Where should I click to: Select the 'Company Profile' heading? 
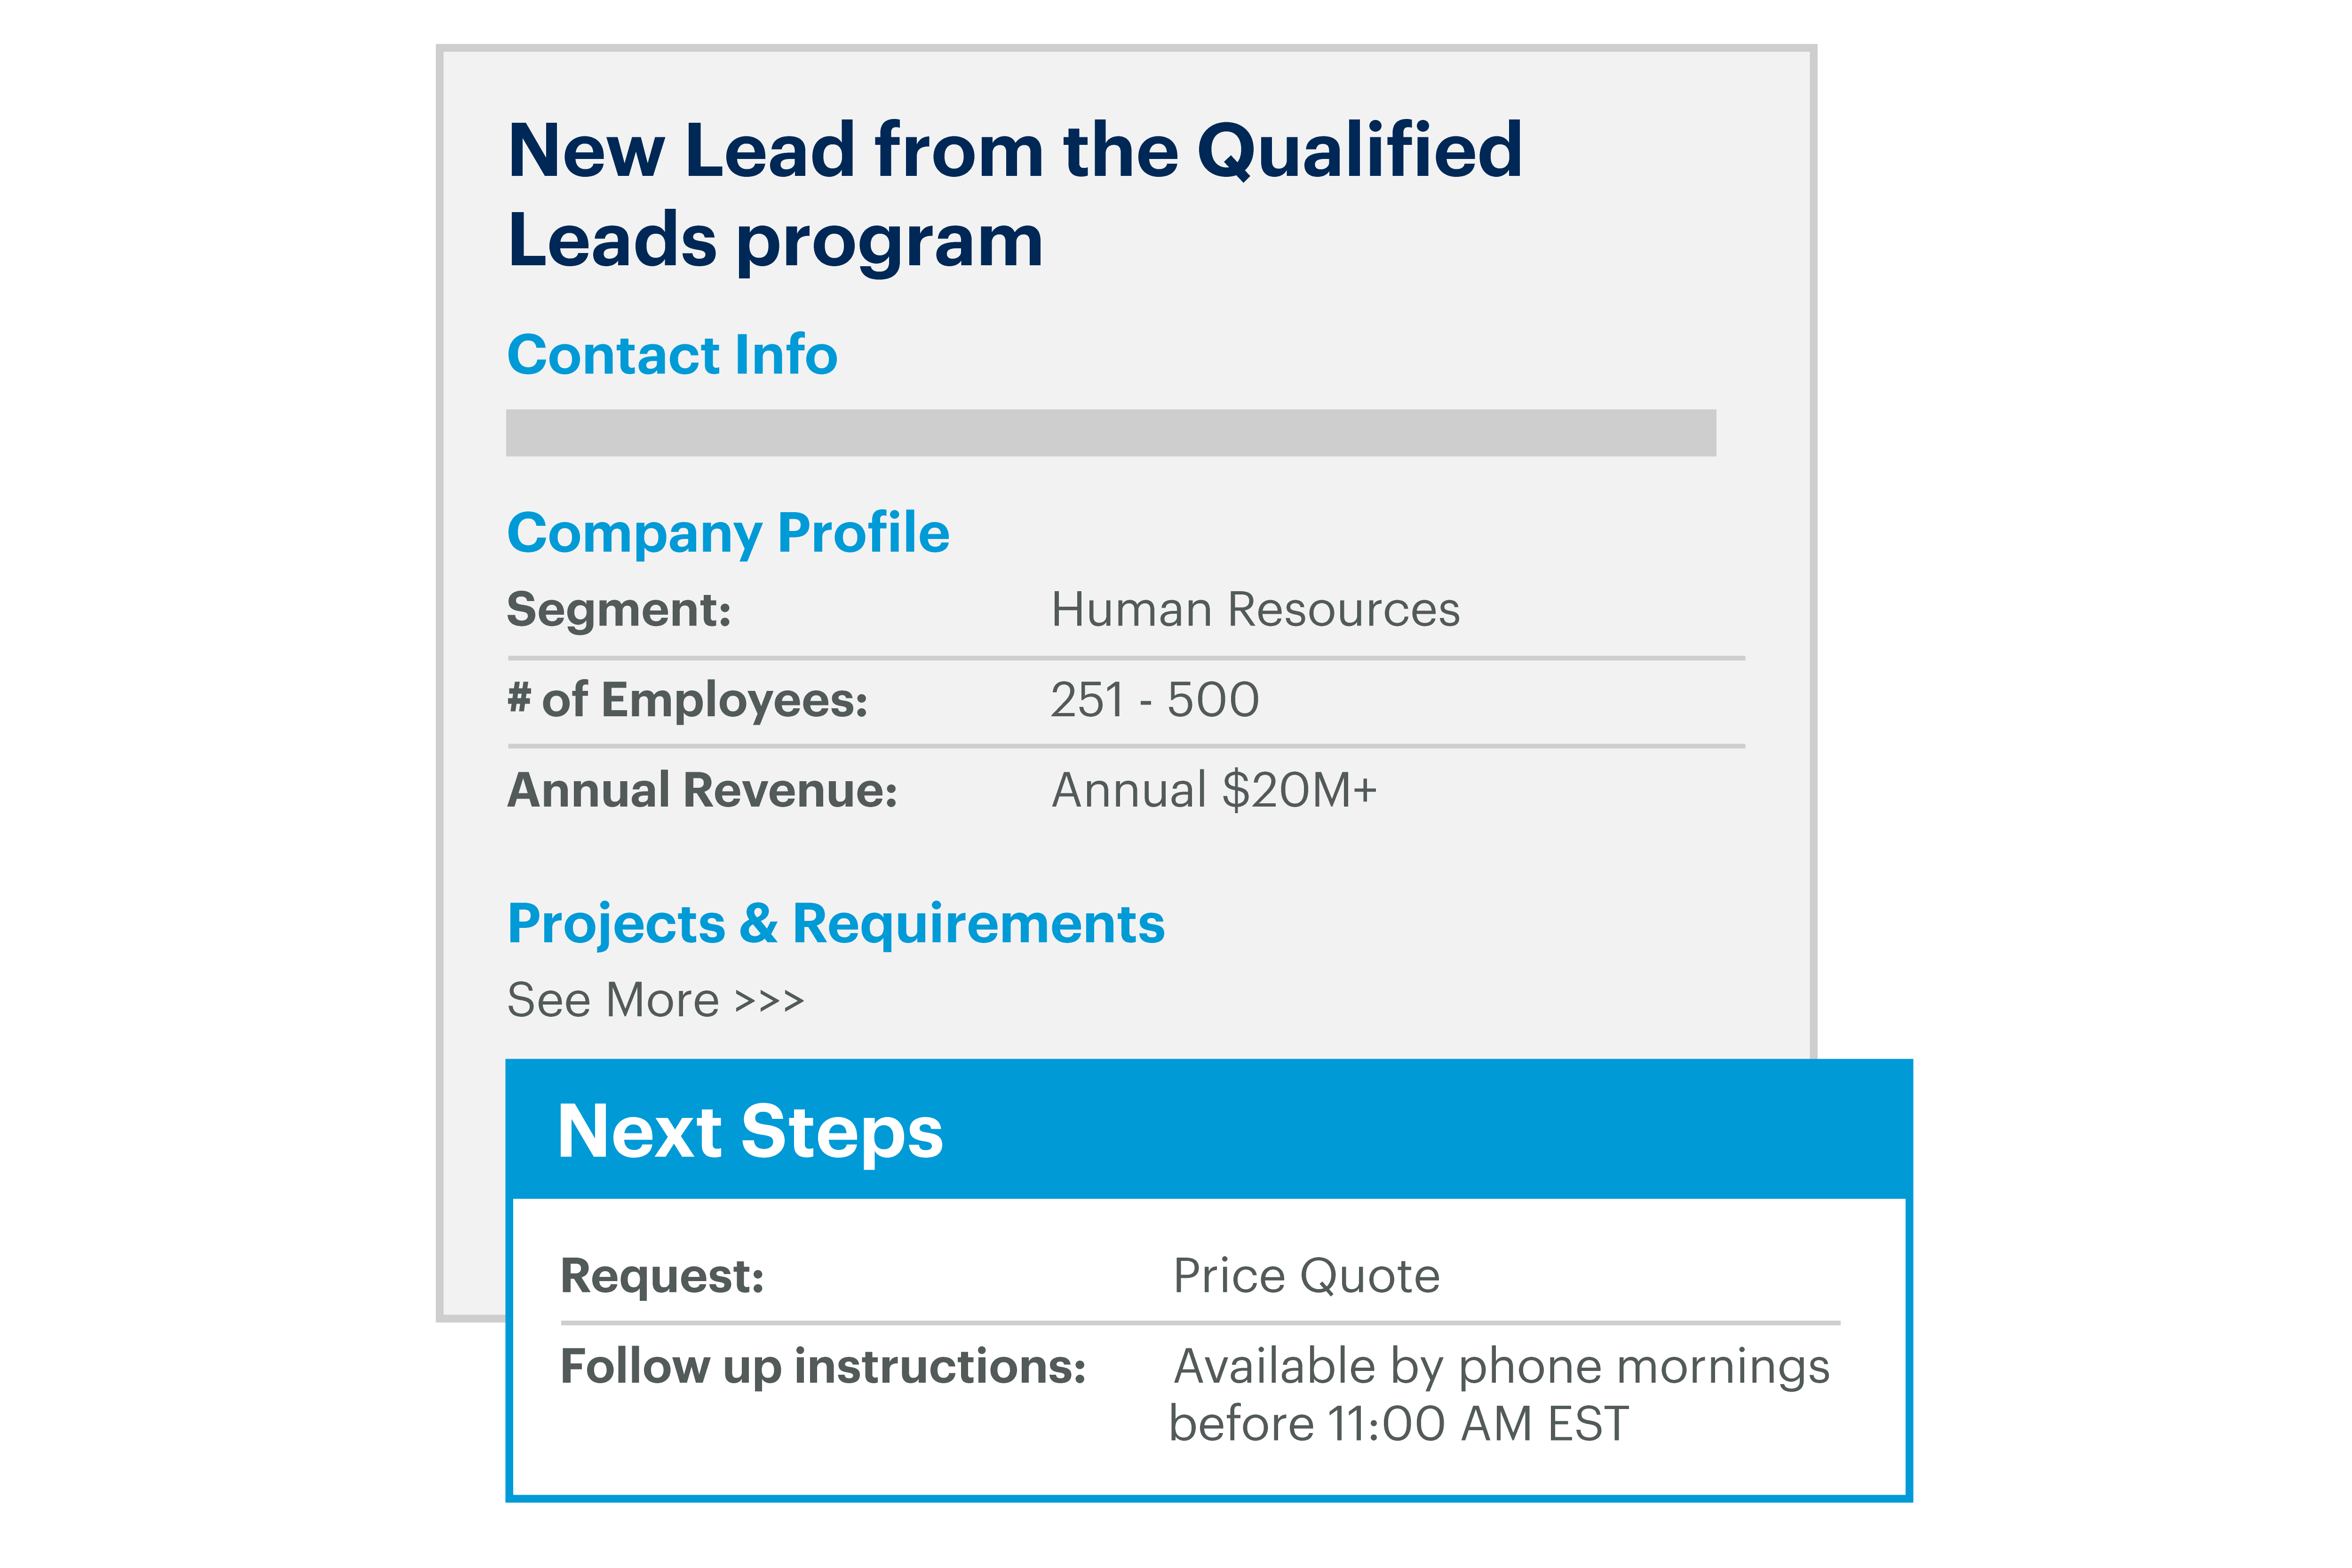(728, 532)
